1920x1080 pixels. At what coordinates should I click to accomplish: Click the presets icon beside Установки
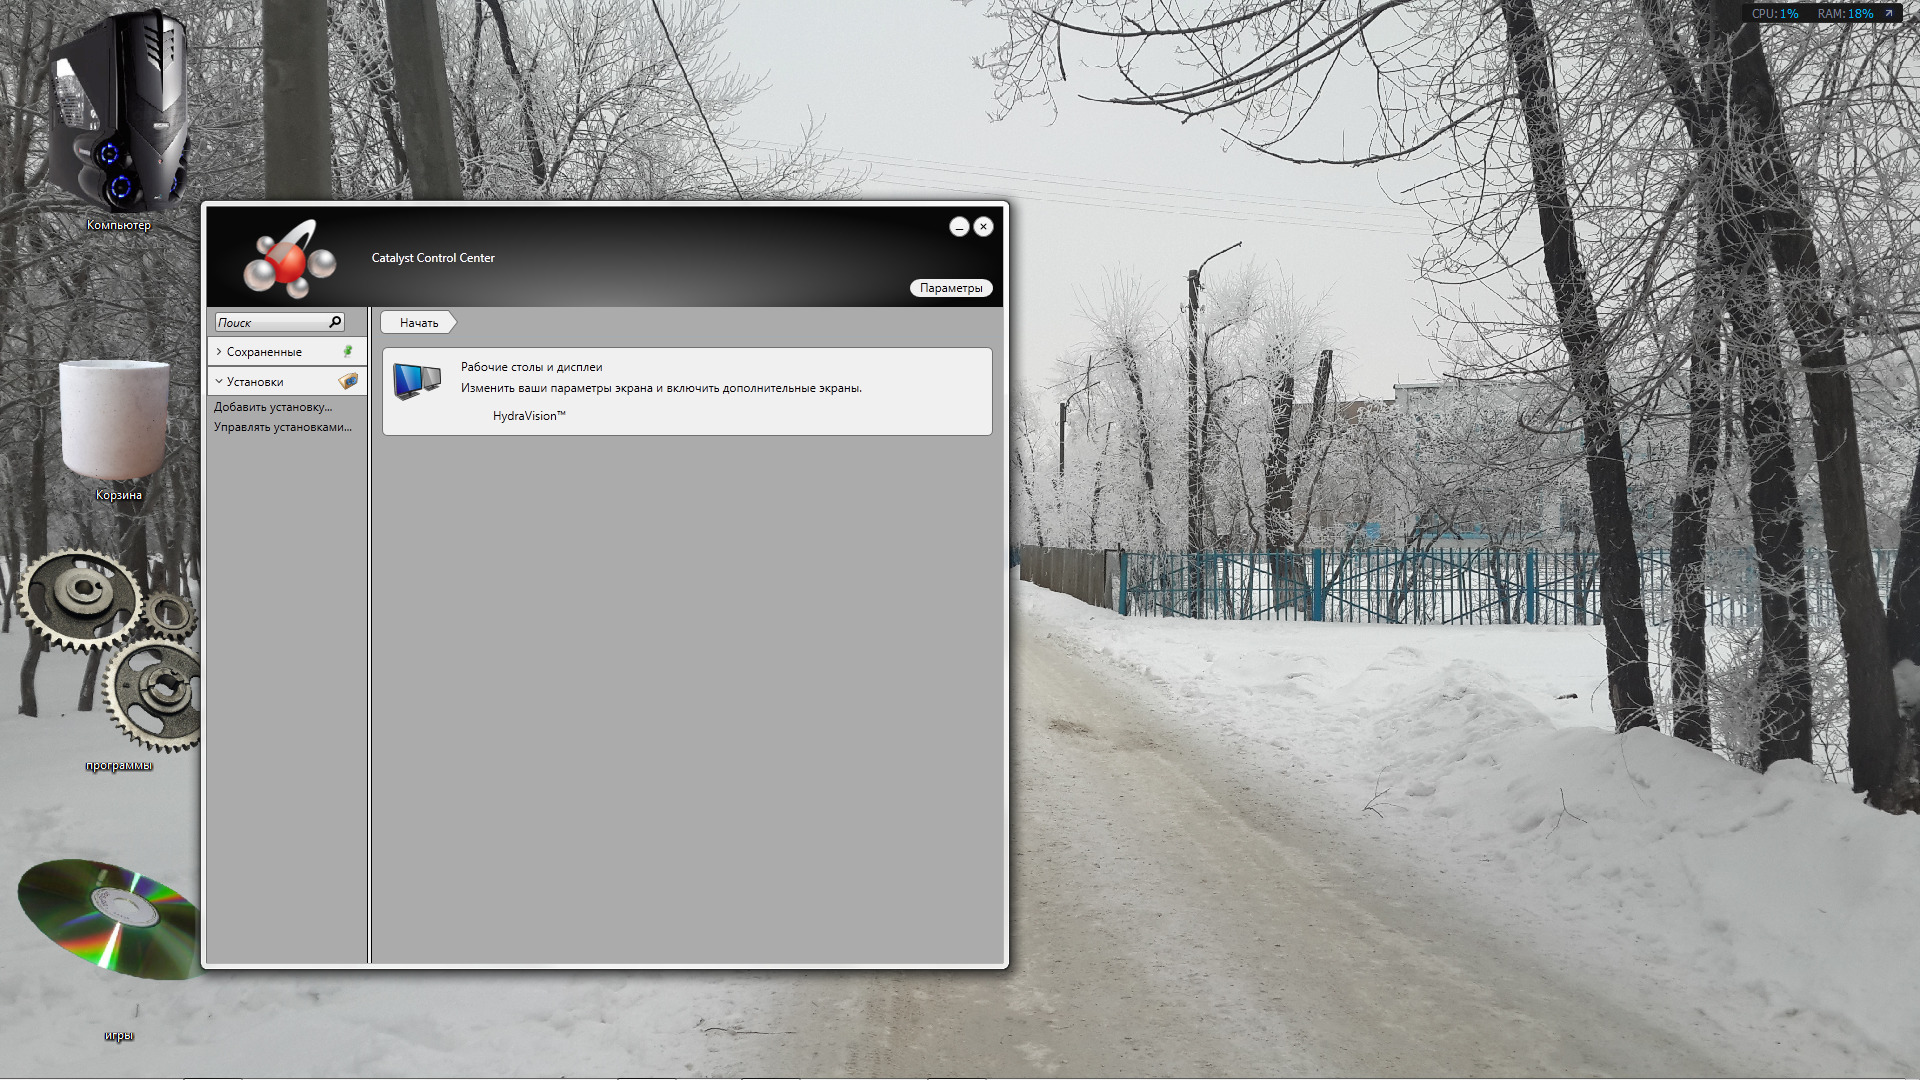[x=348, y=381]
